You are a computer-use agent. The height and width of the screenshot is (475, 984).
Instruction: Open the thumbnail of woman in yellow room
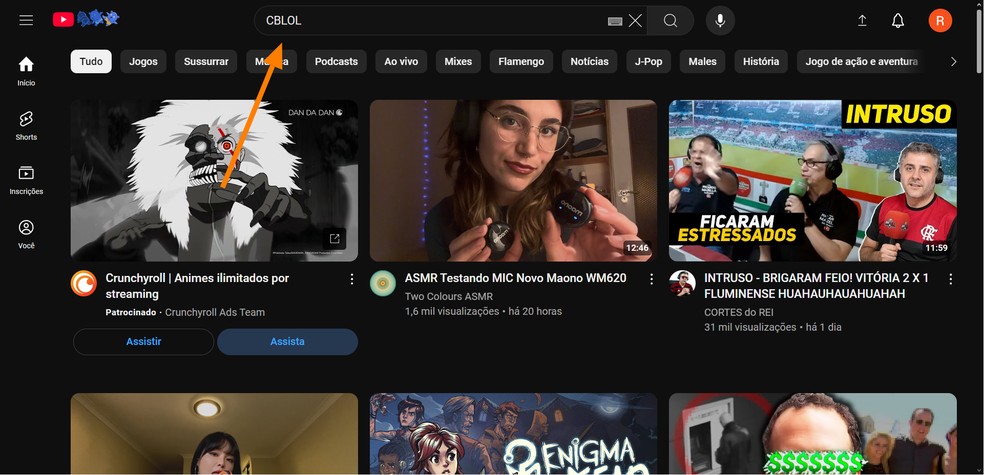pyautogui.click(x=214, y=434)
